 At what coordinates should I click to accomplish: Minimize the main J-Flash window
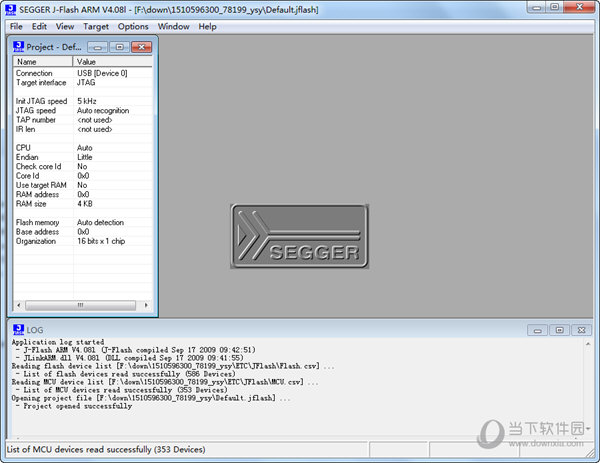click(537, 7)
